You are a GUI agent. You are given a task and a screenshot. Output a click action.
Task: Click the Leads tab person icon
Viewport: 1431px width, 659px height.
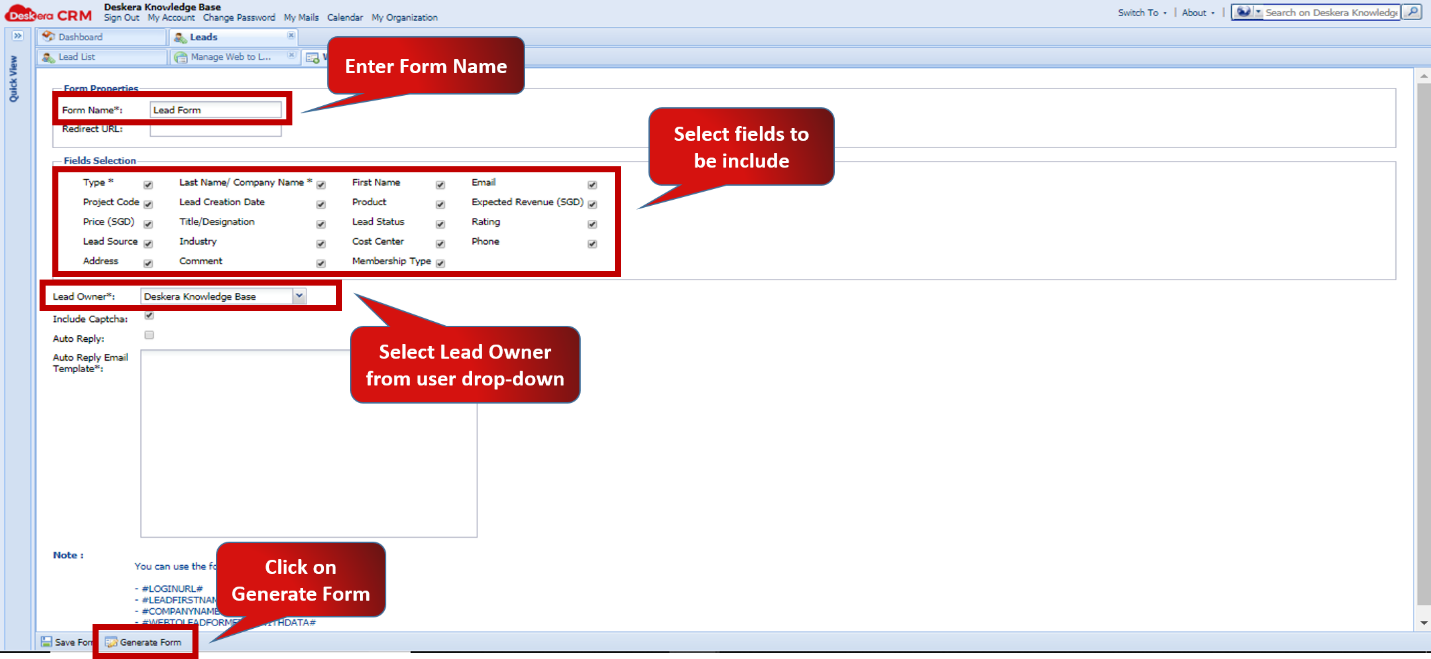point(180,35)
